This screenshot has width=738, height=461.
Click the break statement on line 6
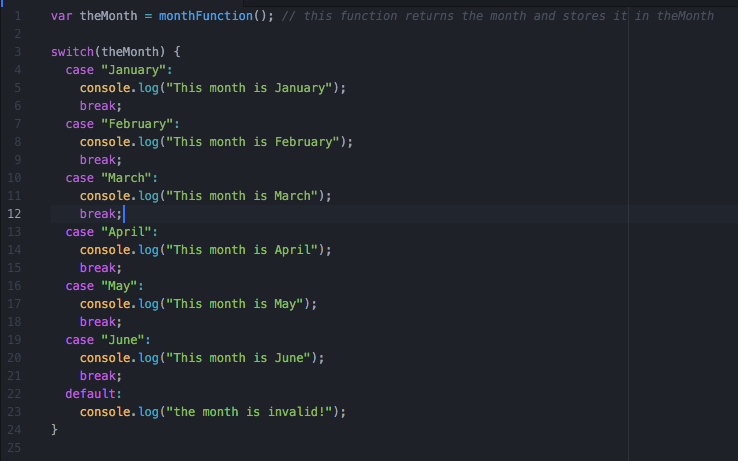pos(101,106)
